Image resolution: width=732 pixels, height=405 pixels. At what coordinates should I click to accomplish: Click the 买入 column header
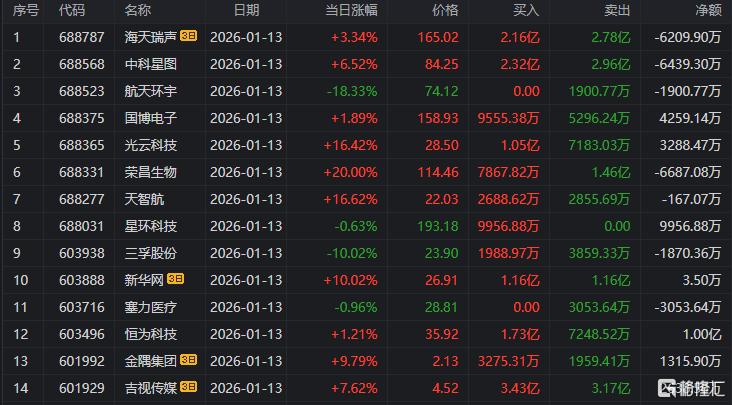tap(526, 10)
